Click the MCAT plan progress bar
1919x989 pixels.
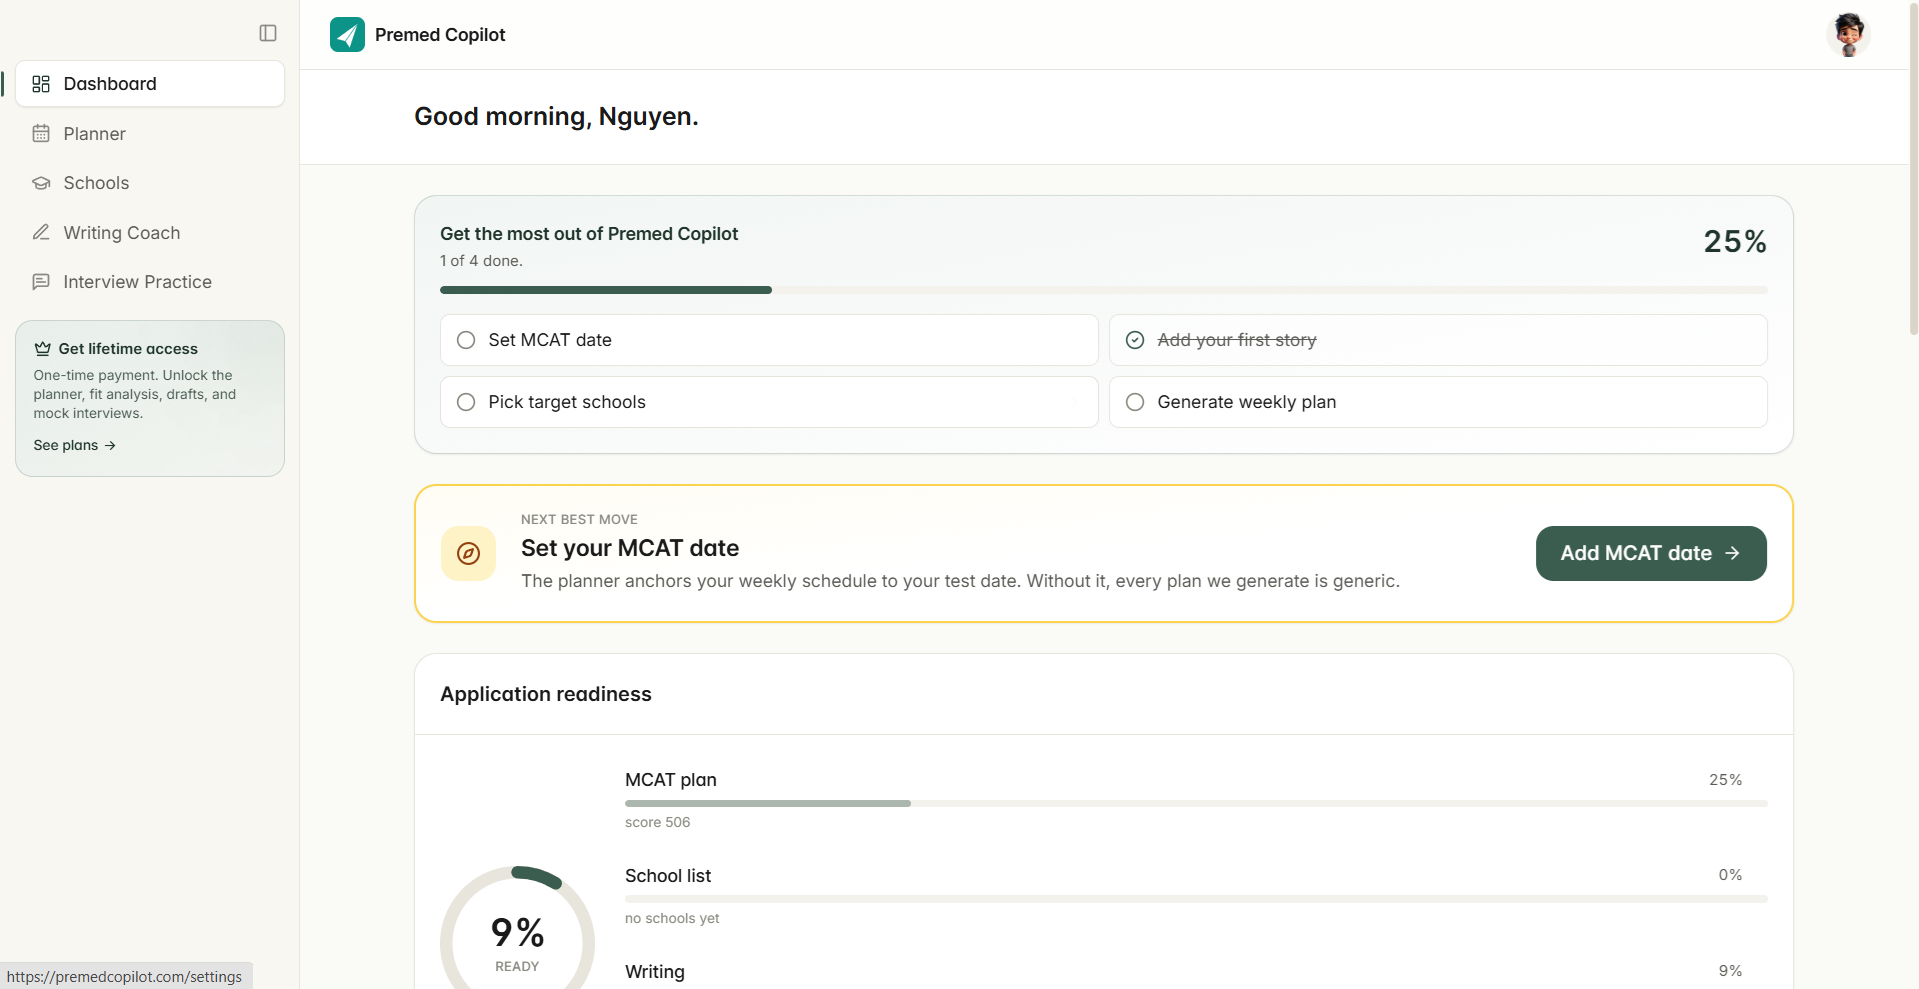tap(1196, 803)
